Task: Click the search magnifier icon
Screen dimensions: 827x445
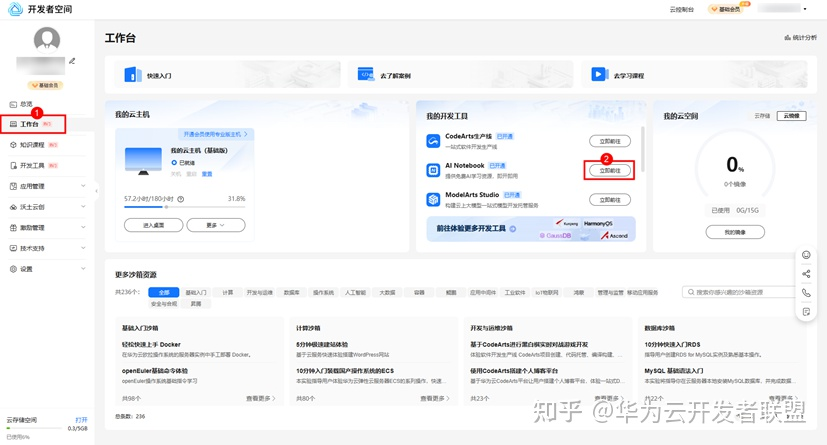Action: tap(690, 292)
